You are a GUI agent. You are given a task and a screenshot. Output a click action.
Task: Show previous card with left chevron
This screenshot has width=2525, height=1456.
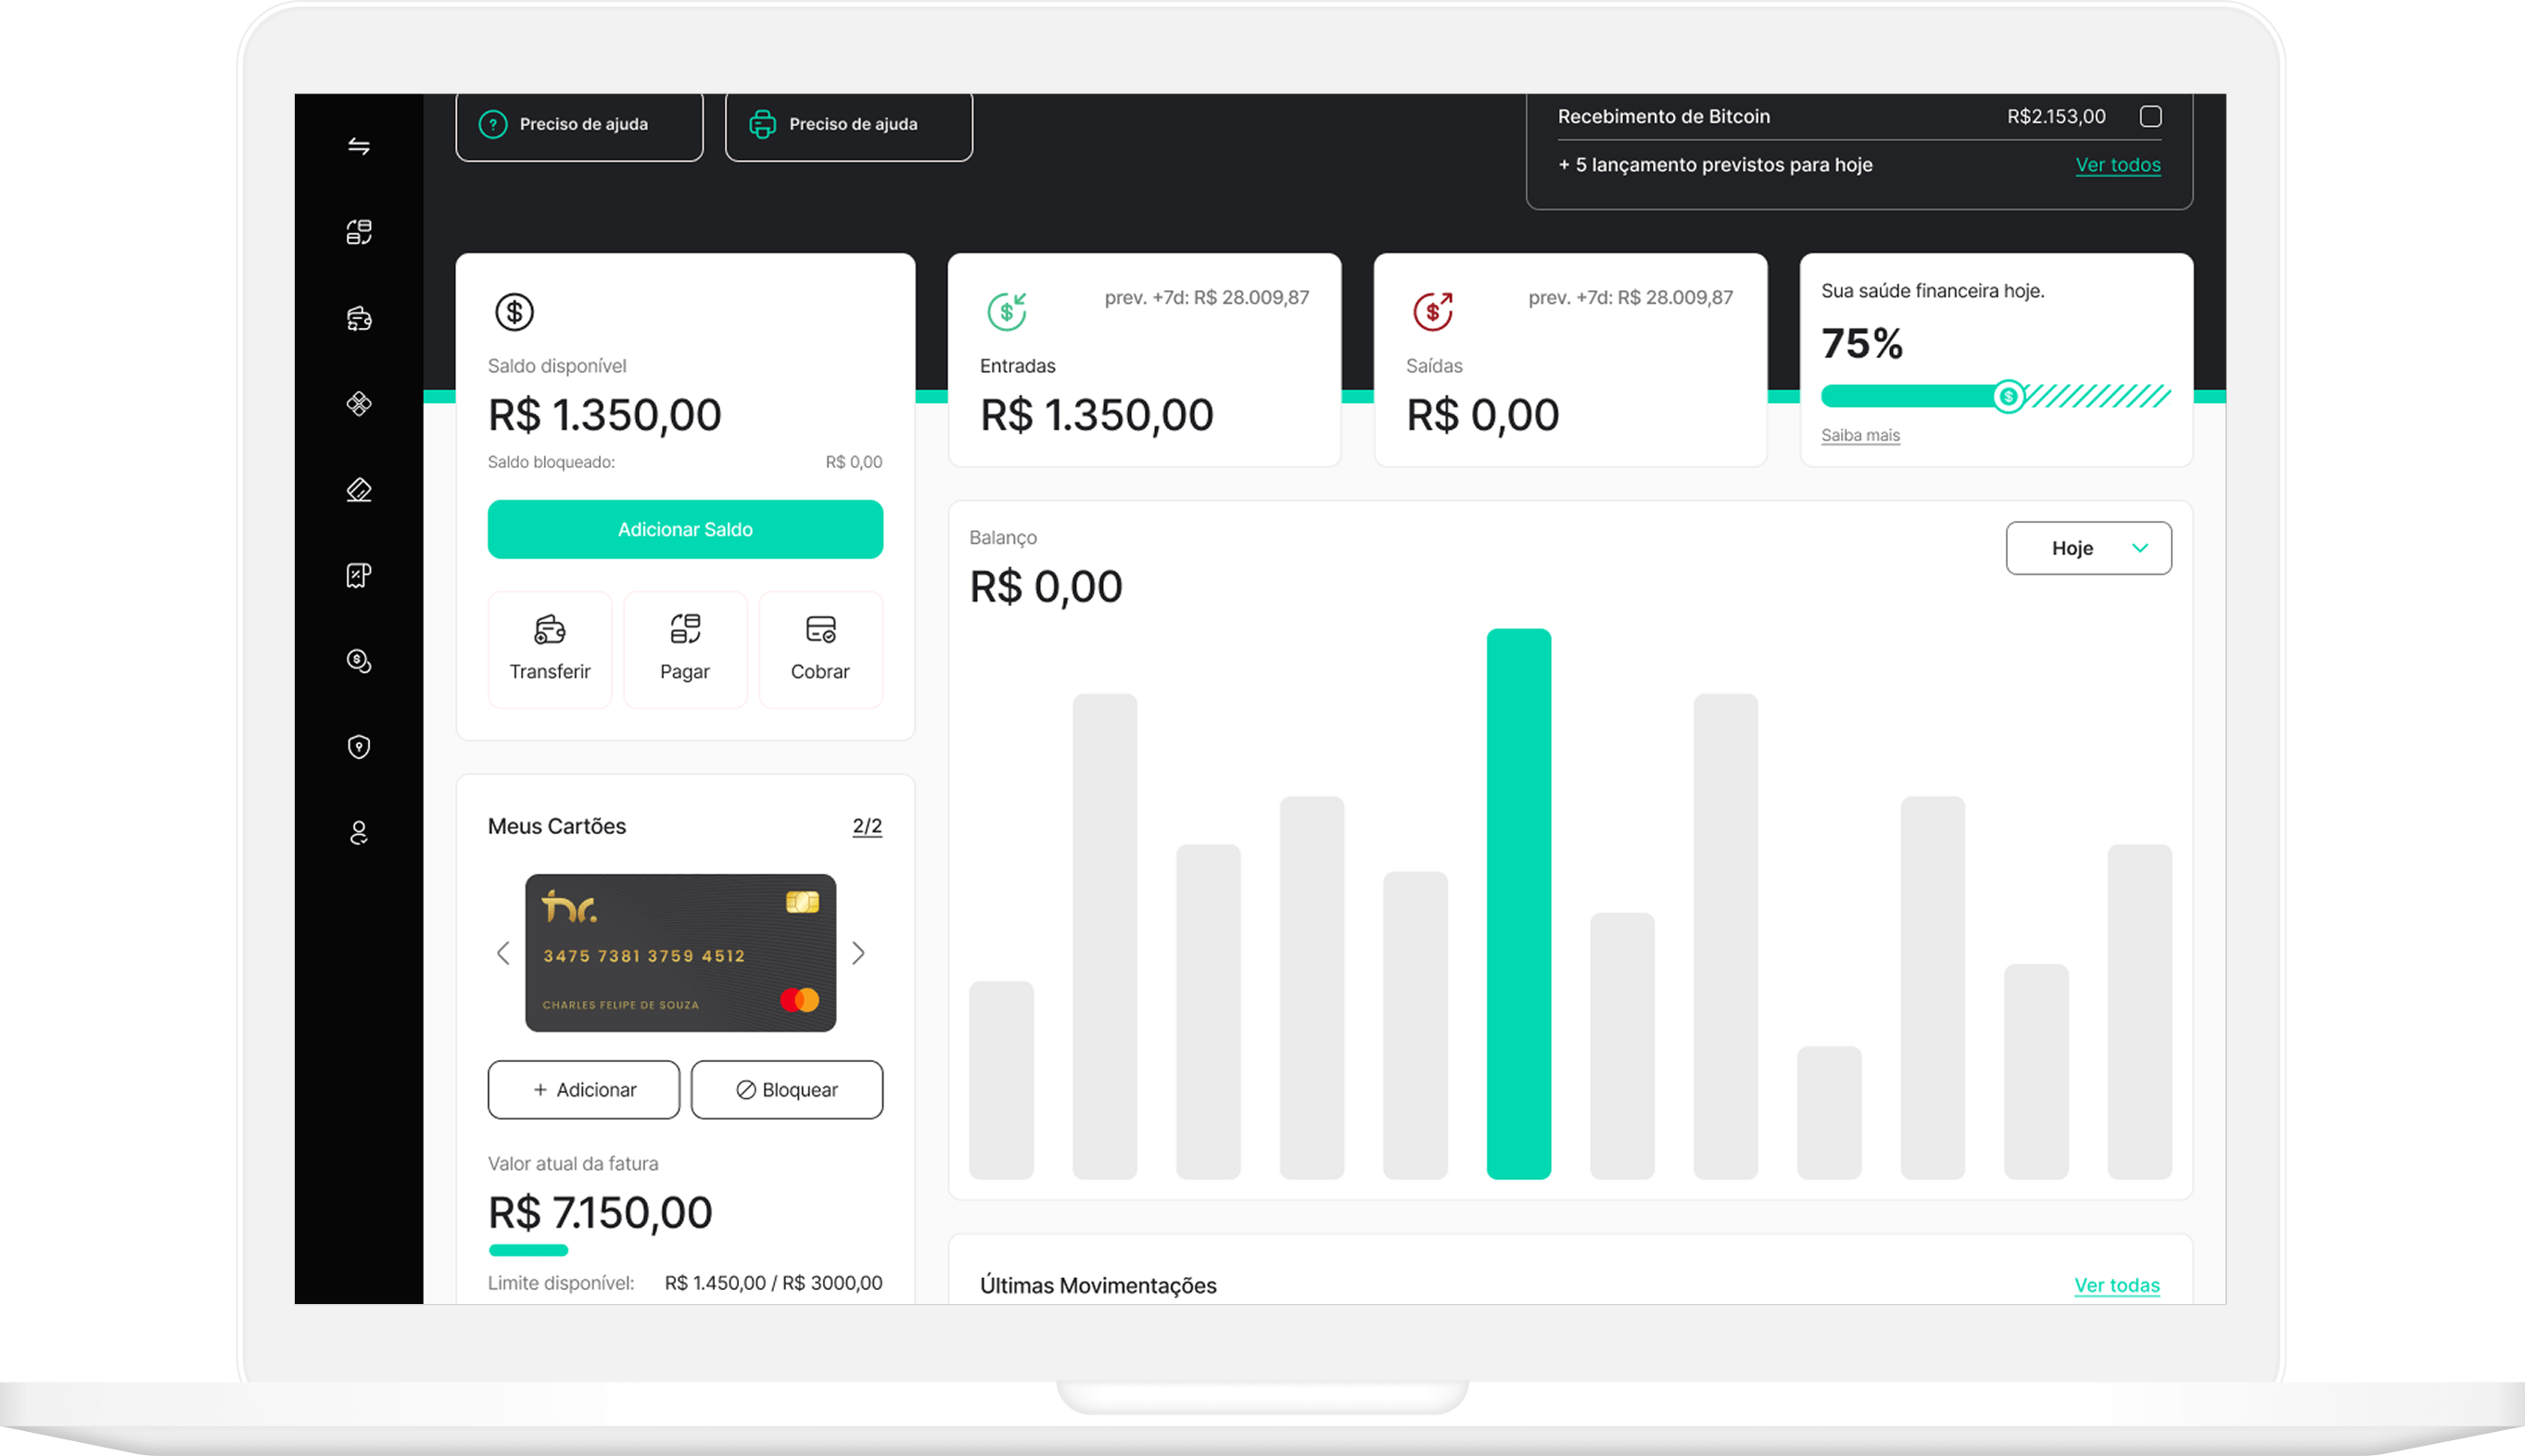503,953
